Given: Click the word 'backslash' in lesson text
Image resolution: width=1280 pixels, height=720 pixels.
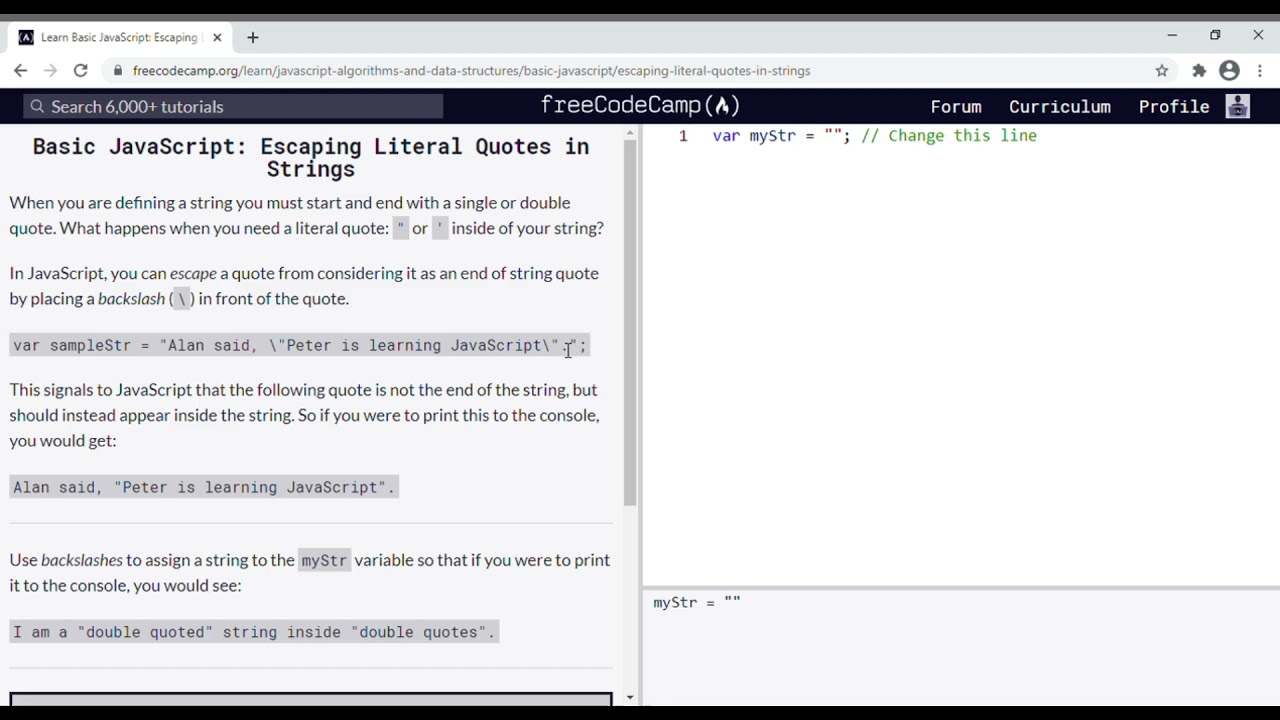Looking at the screenshot, I should pos(131,298).
